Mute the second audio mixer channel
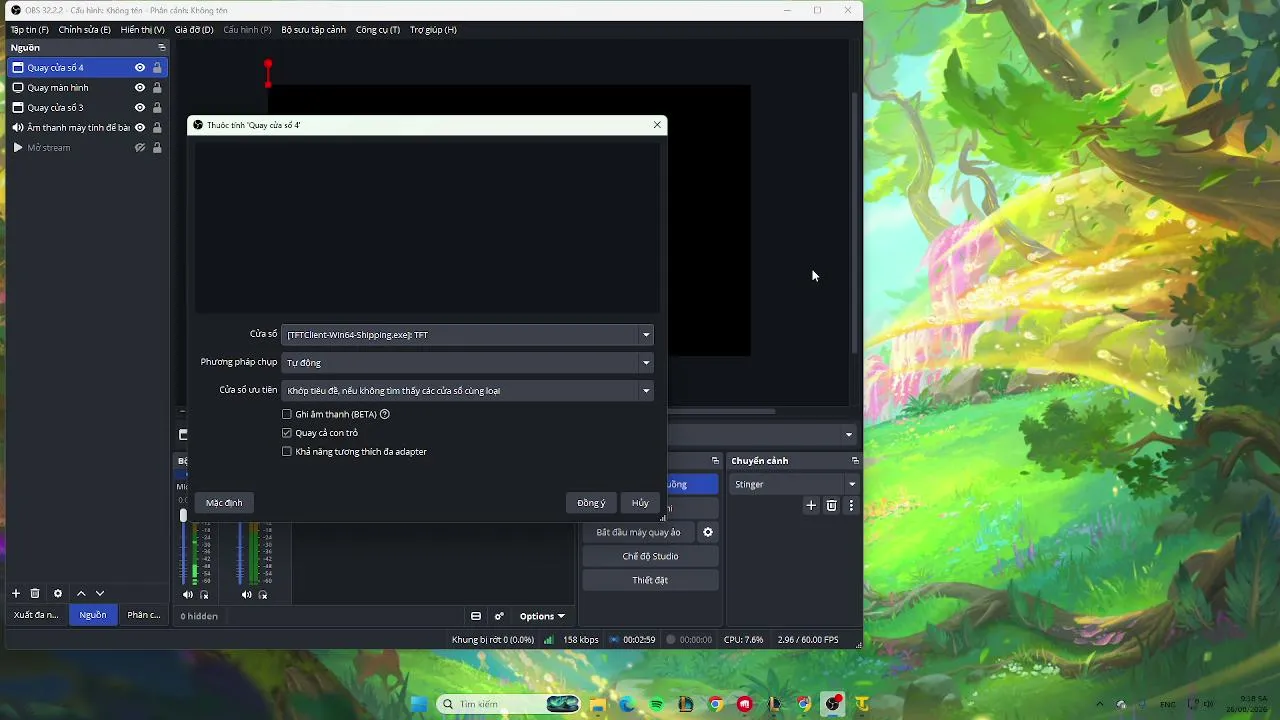This screenshot has width=1280, height=720. click(x=247, y=595)
